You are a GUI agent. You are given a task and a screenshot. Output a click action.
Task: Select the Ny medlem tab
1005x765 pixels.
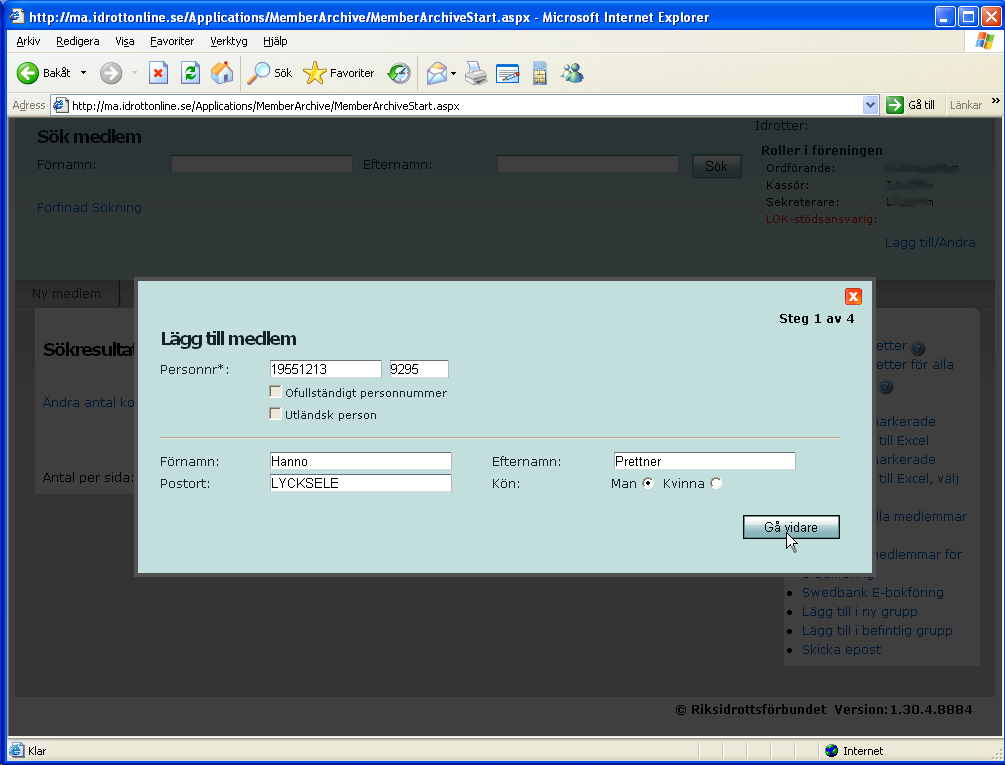[67, 293]
